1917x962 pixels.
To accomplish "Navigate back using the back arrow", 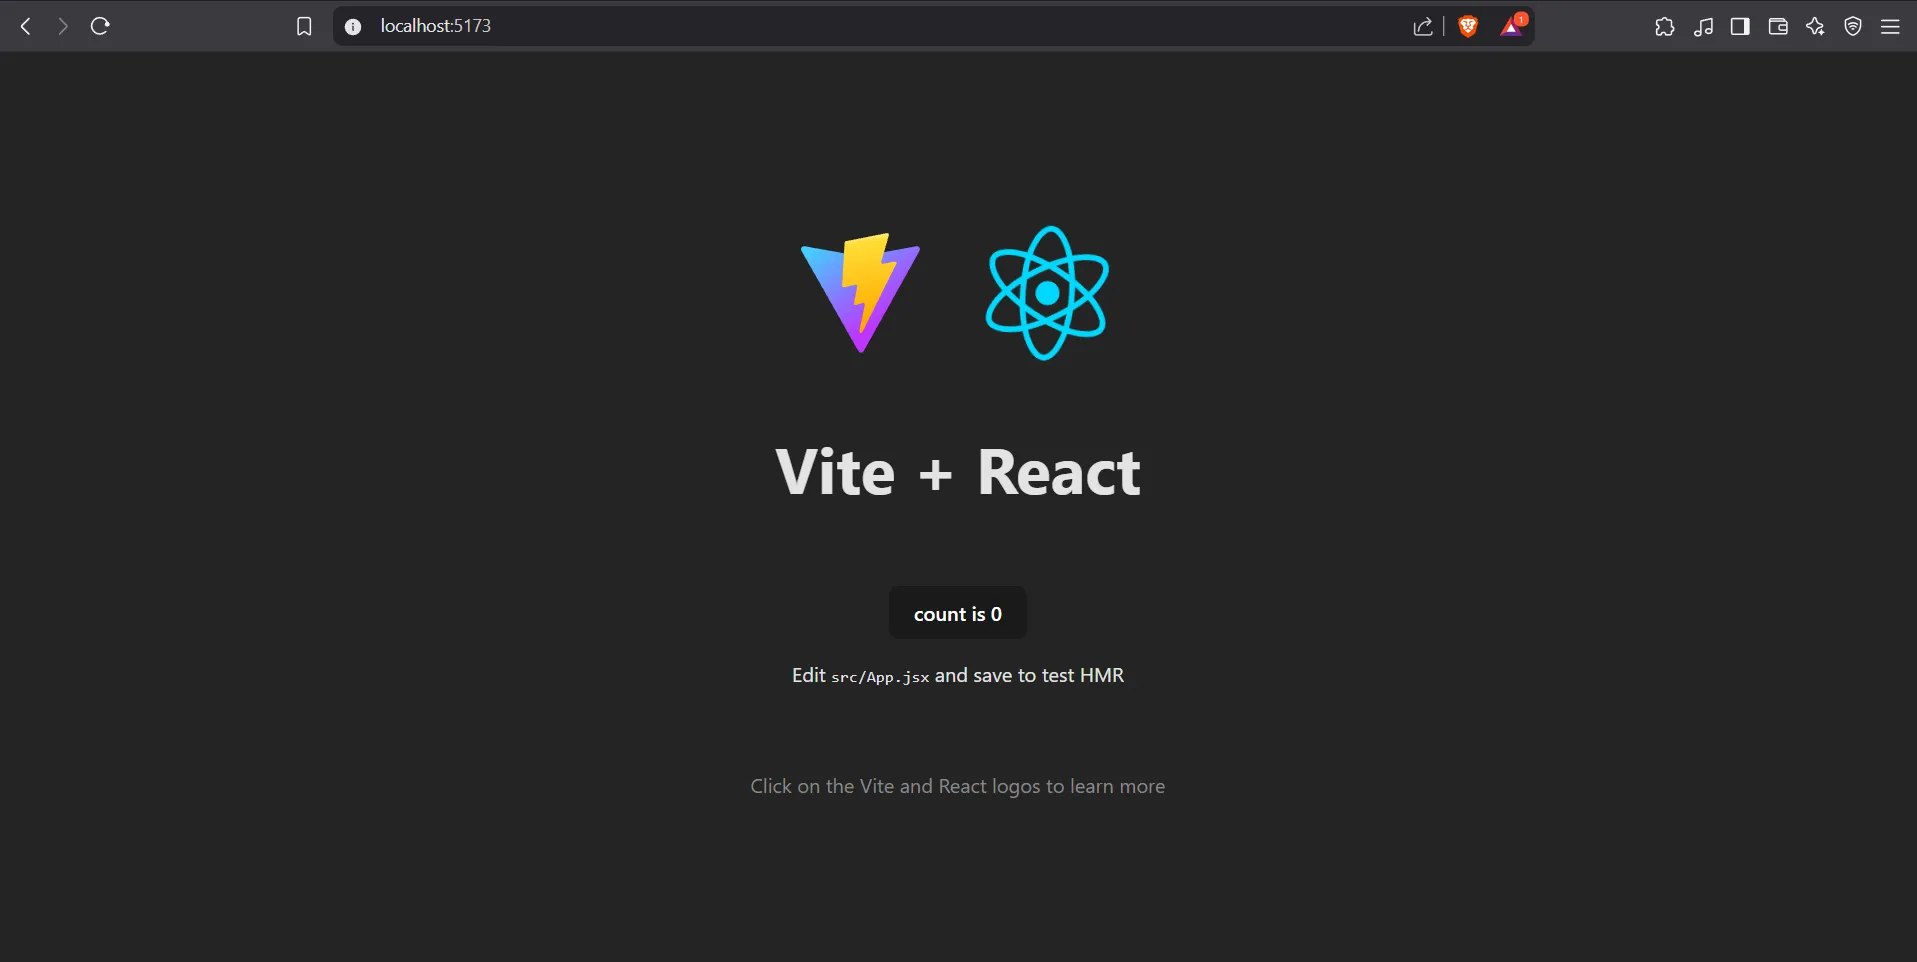I will 24,26.
